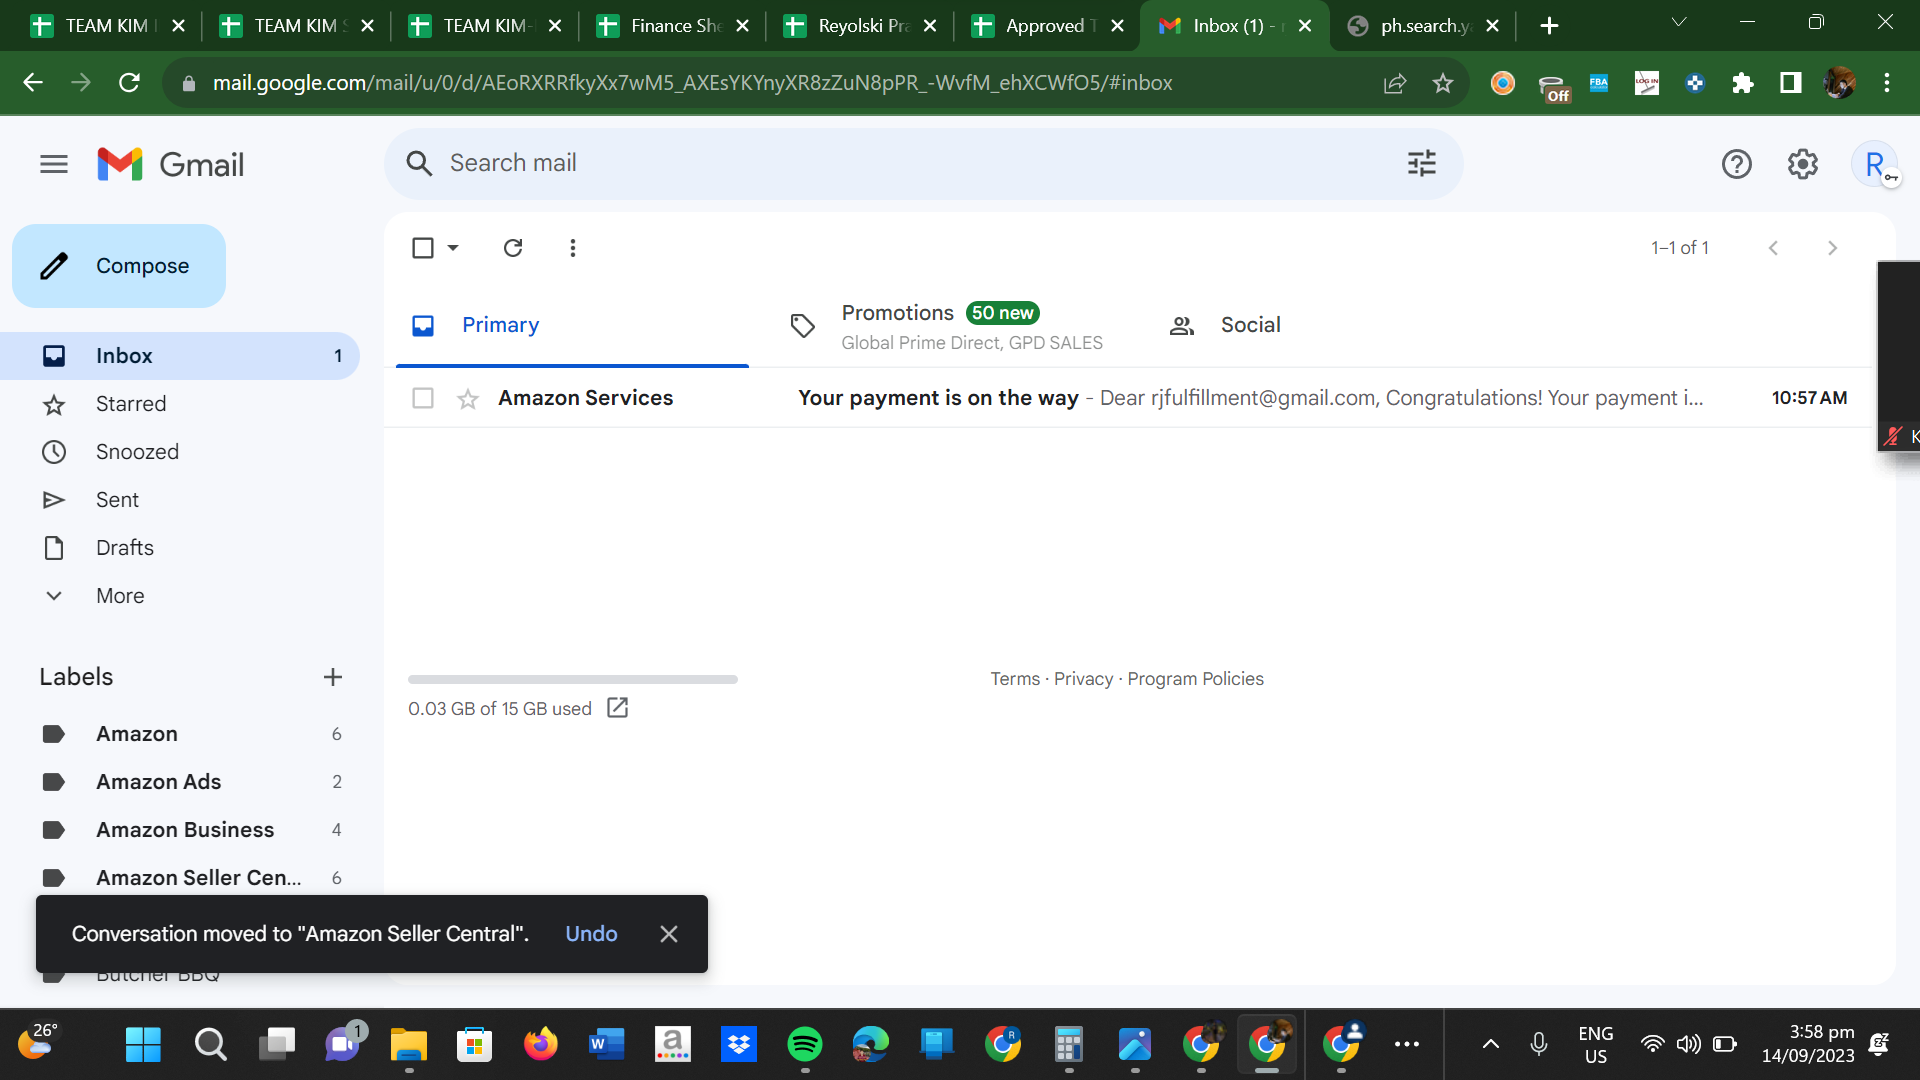The height and width of the screenshot is (1080, 1920).
Task: Open storage management link icon
Action: (618, 708)
